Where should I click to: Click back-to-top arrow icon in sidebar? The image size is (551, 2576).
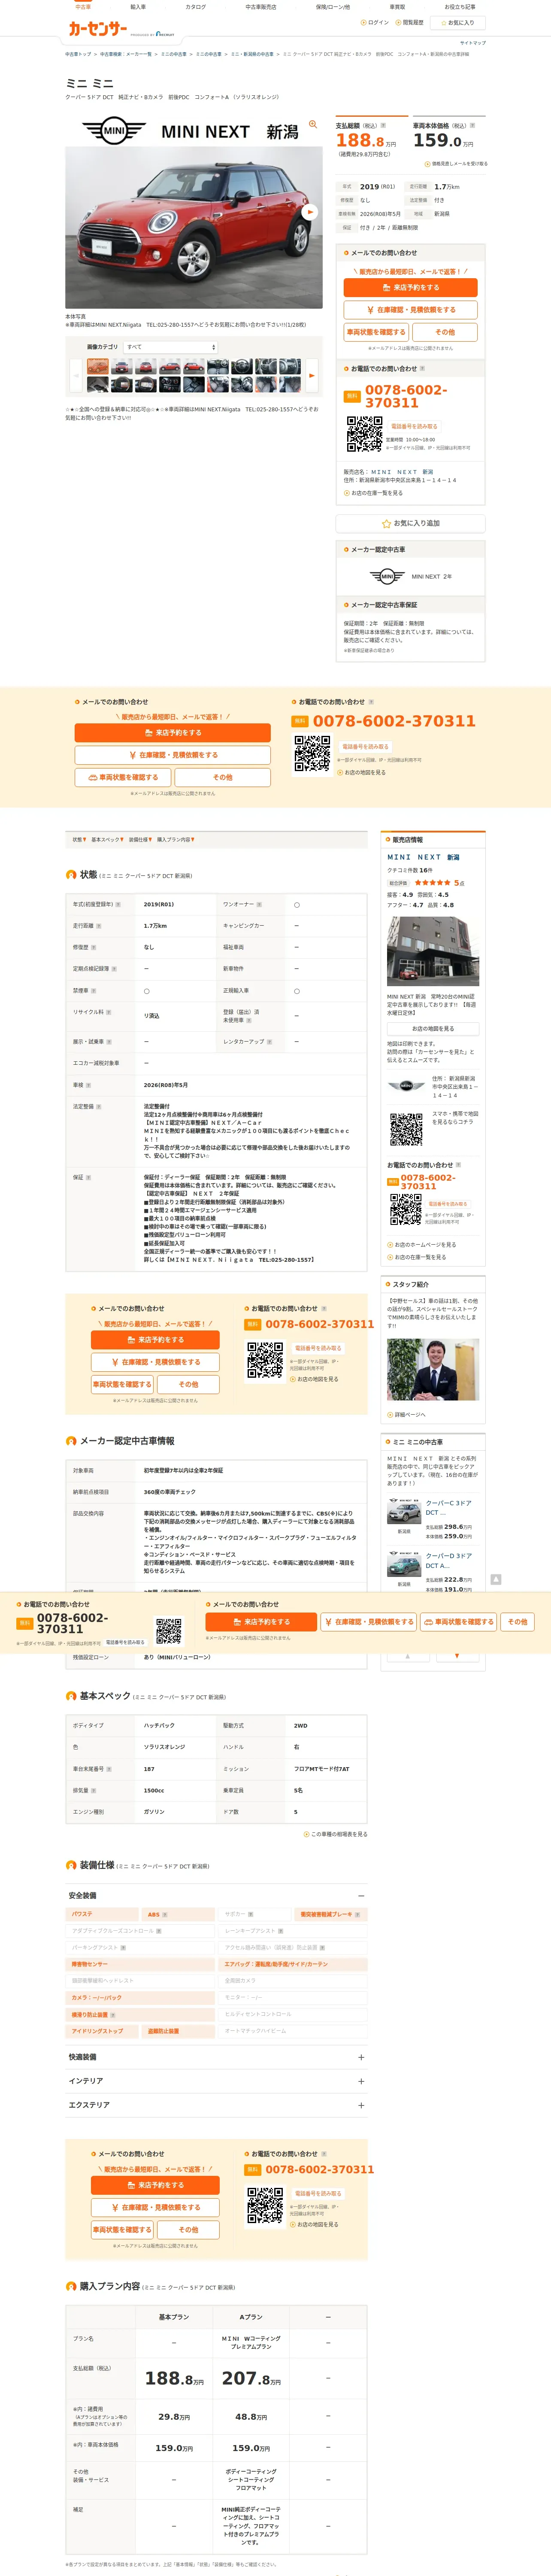click(x=495, y=1579)
